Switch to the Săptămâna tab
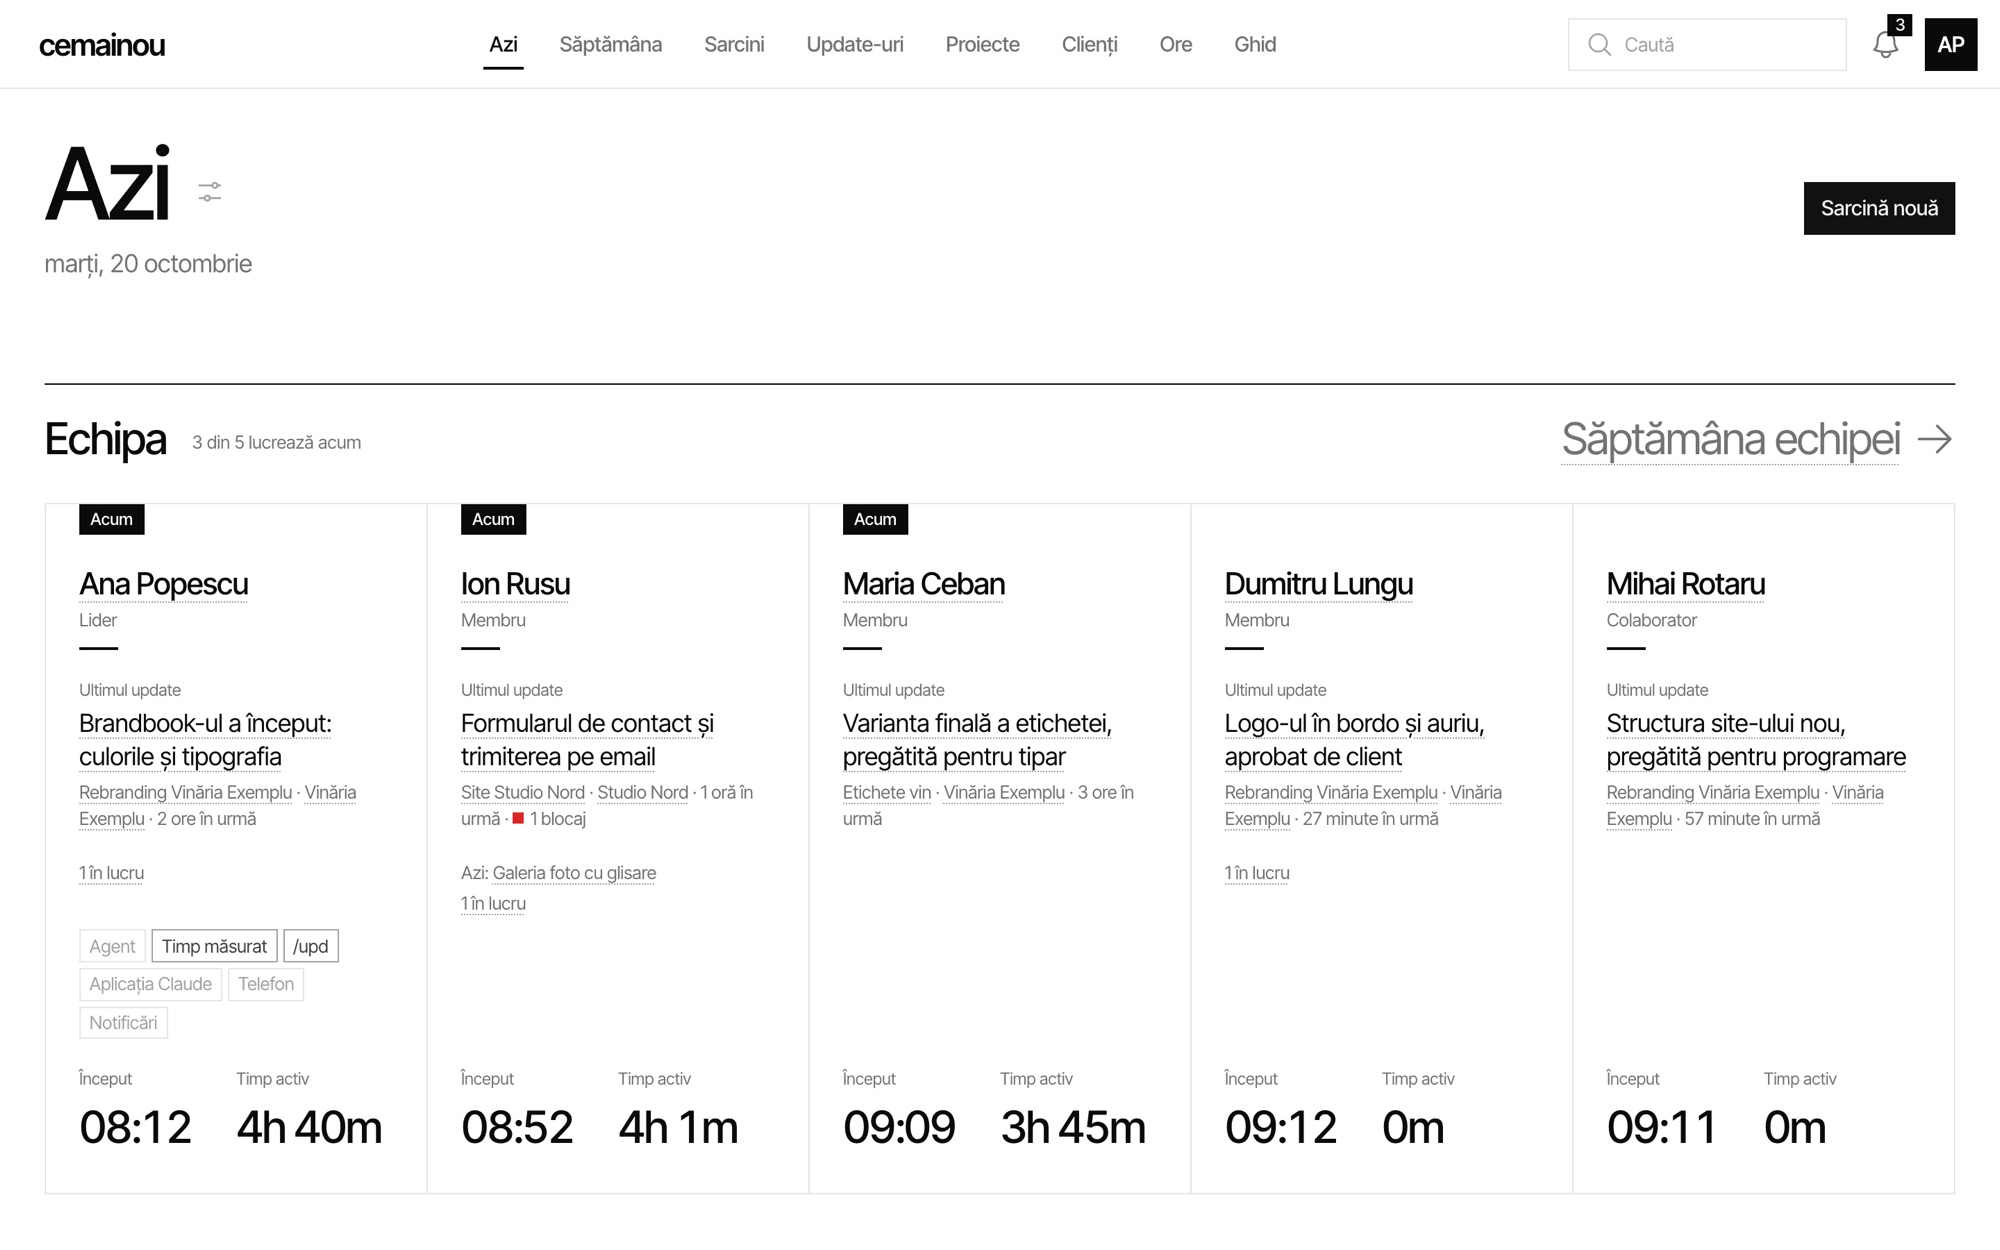This screenshot has height=1250, width=2000. tap(610, 44)
